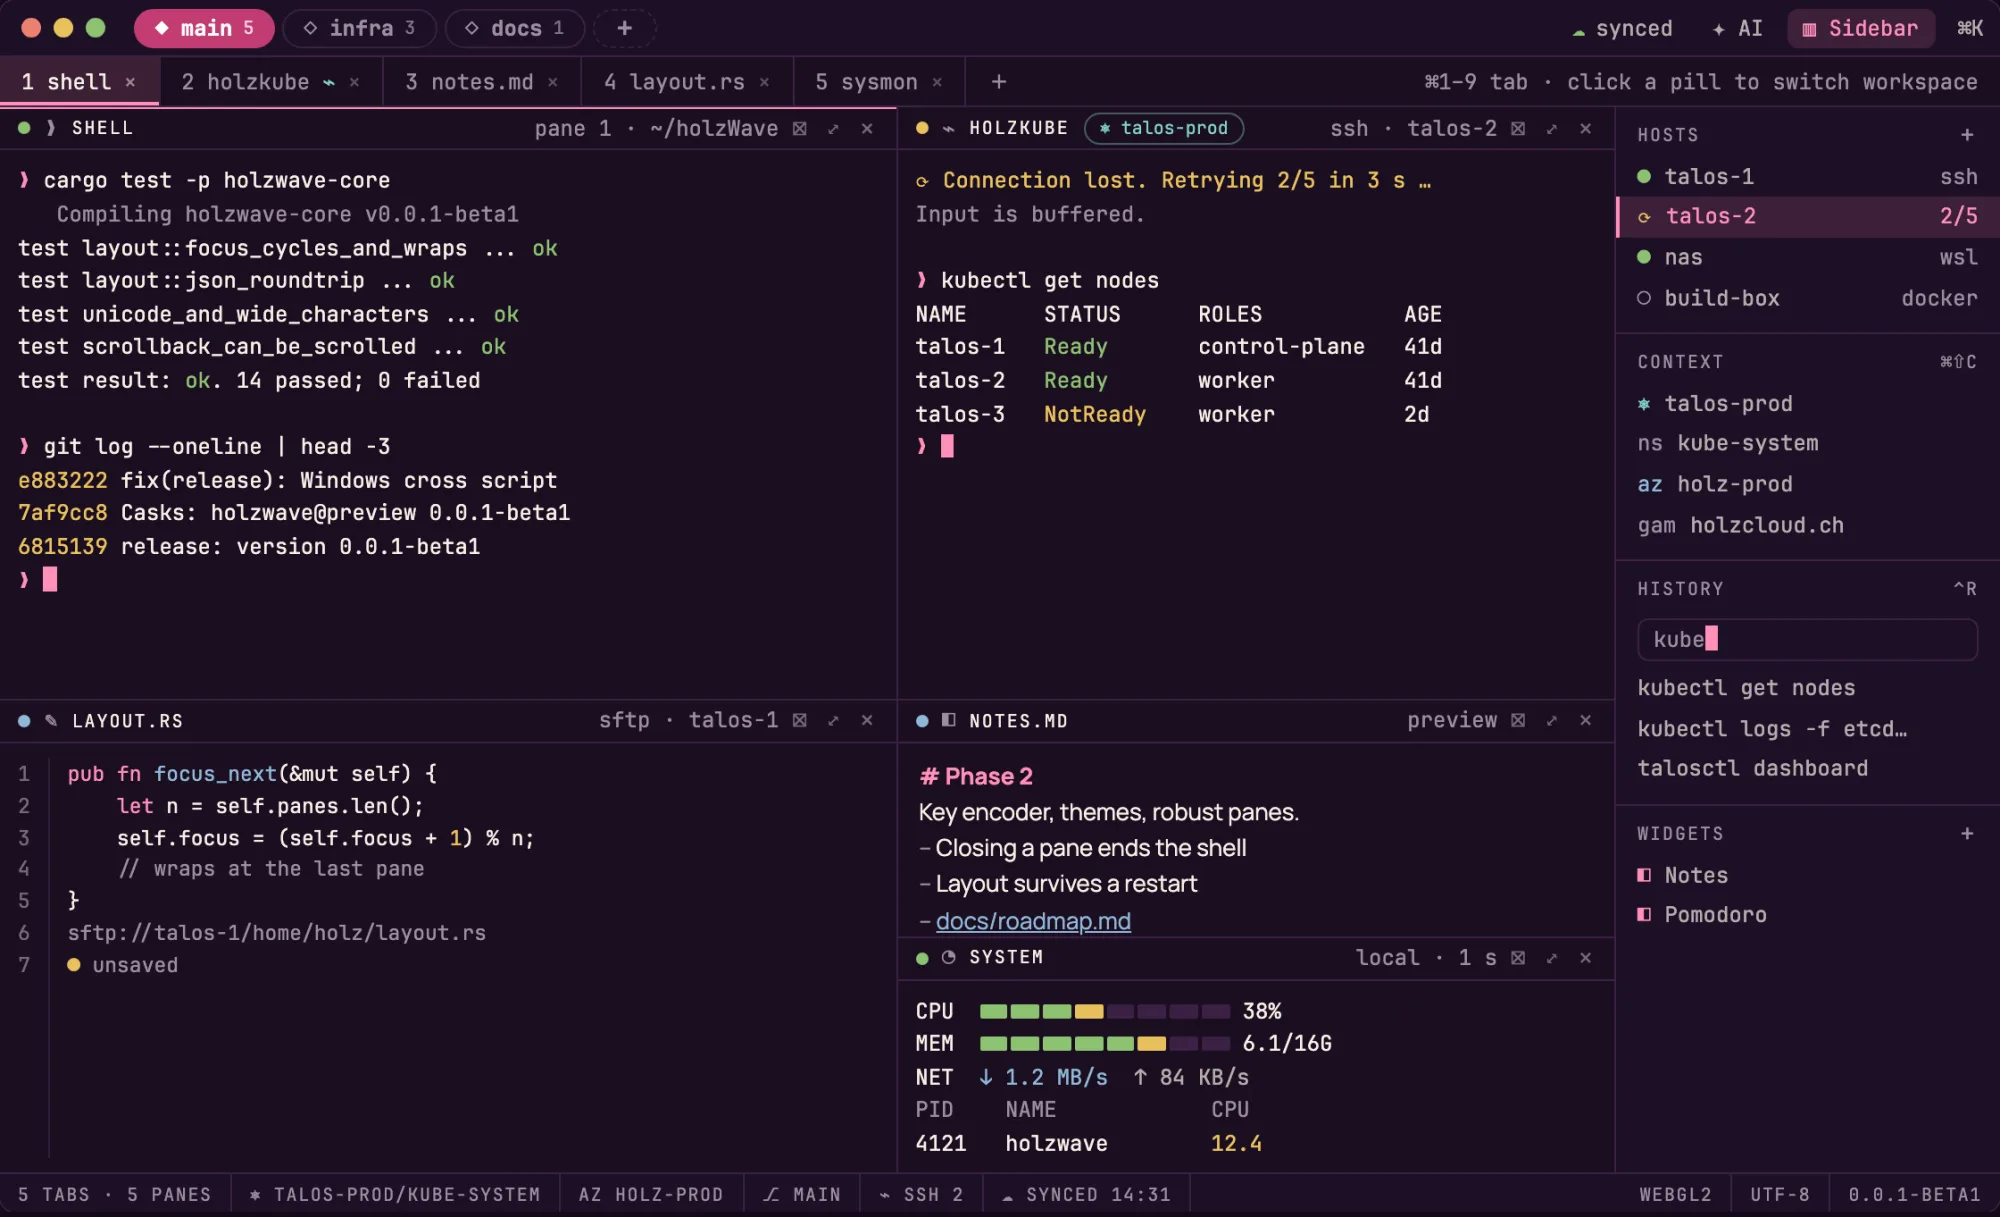Select the az holz-prod context
The height and width of the screenshot is (1217, 2000).
[1807, 484]
